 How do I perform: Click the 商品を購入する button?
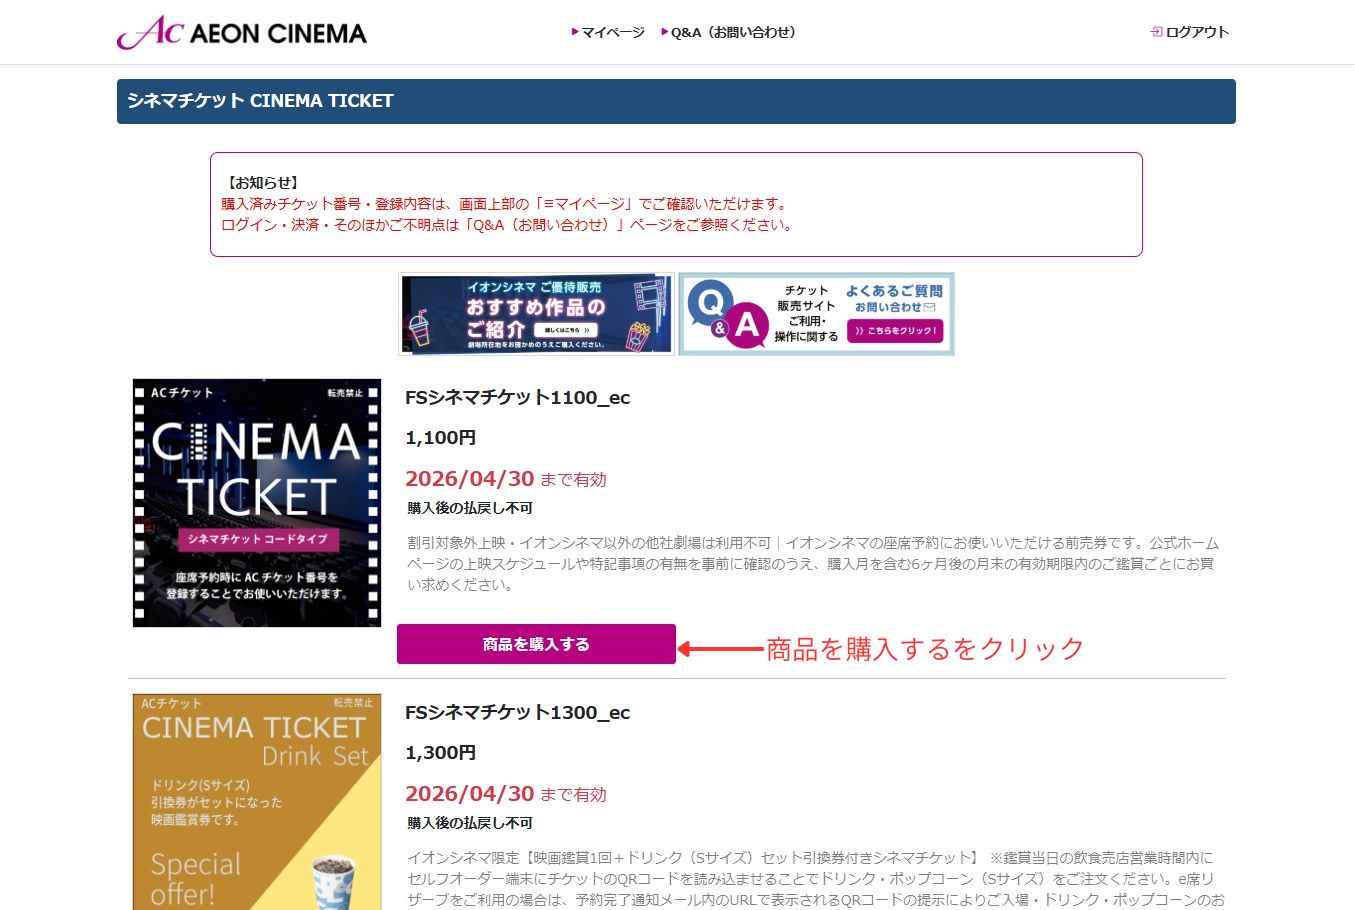pos(536,644)
